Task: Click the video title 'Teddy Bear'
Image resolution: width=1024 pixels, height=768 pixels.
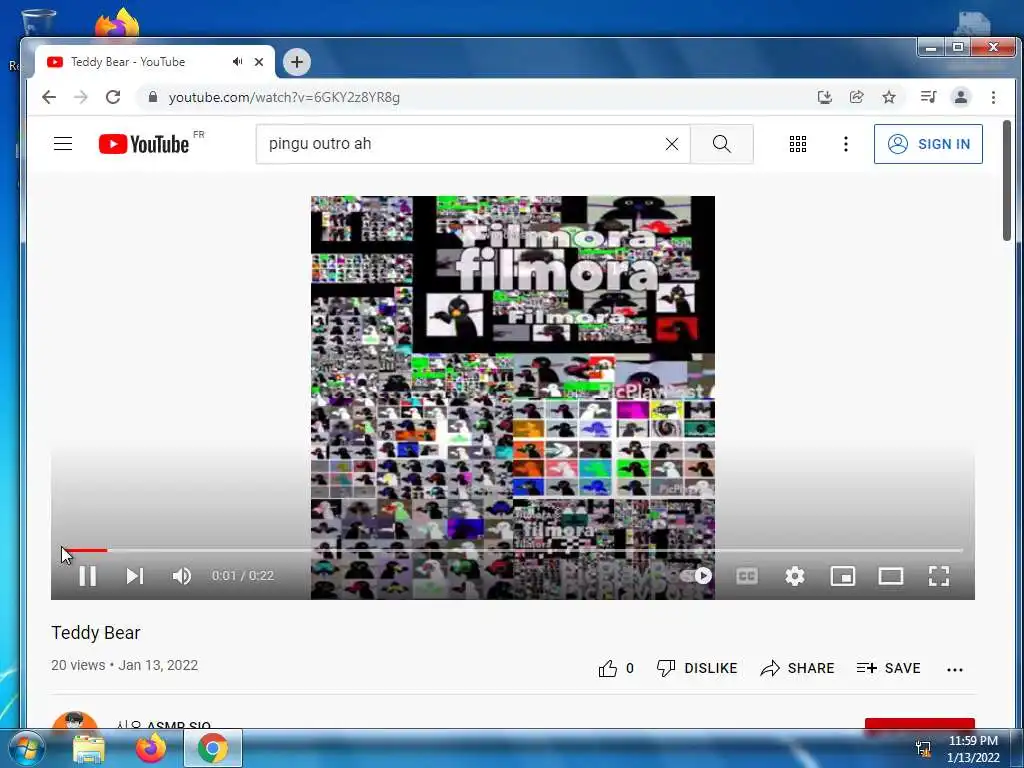Action: (96, 633)
